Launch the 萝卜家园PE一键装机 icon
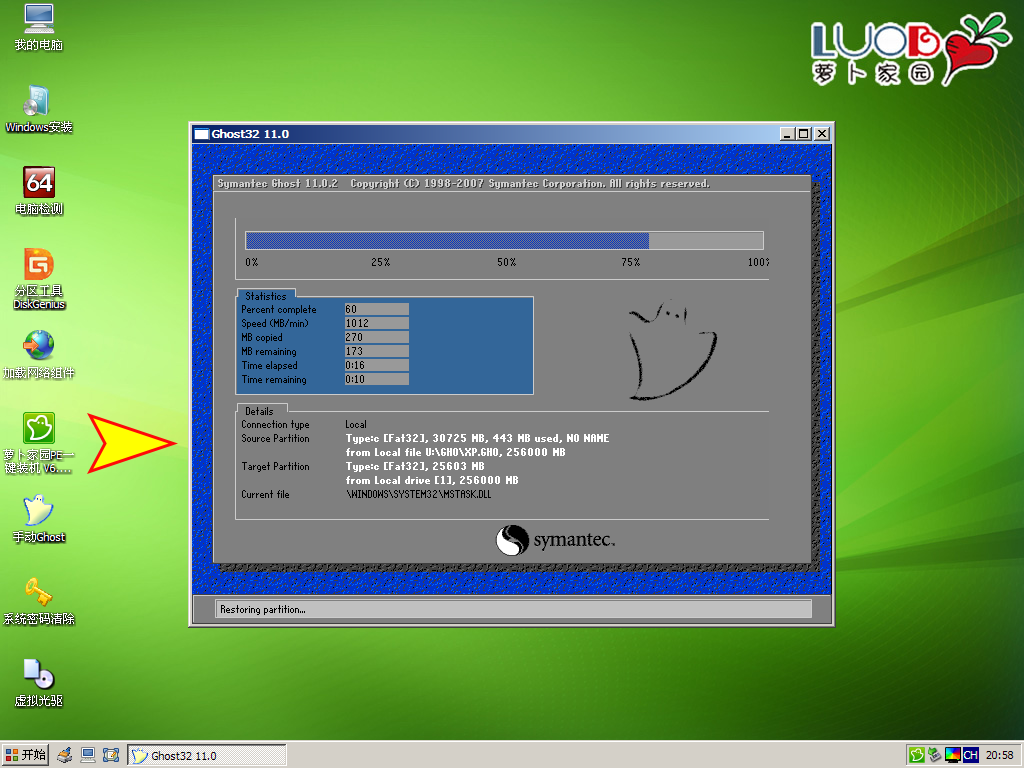 38,428
